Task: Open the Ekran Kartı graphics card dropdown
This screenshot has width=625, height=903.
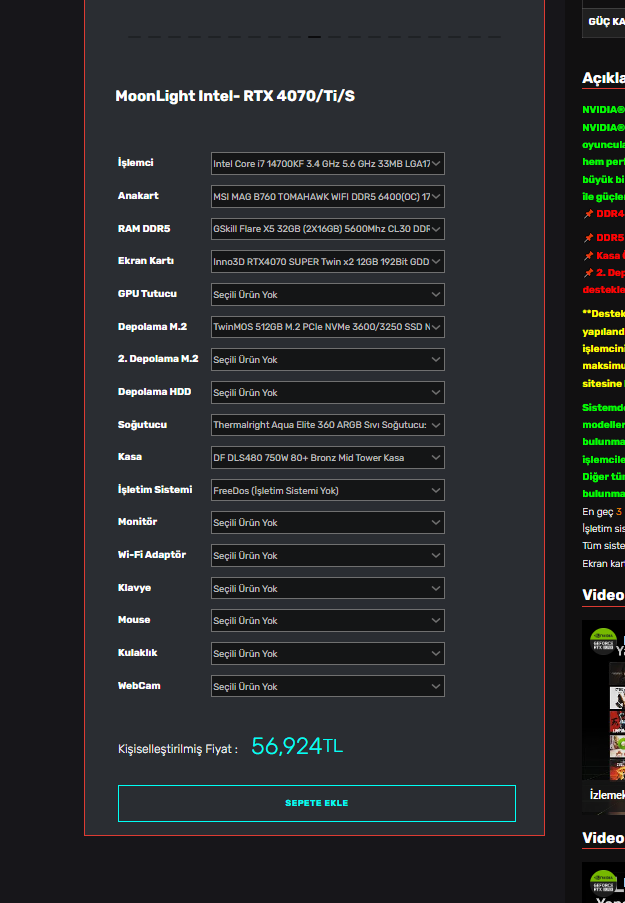Action: 328,261
